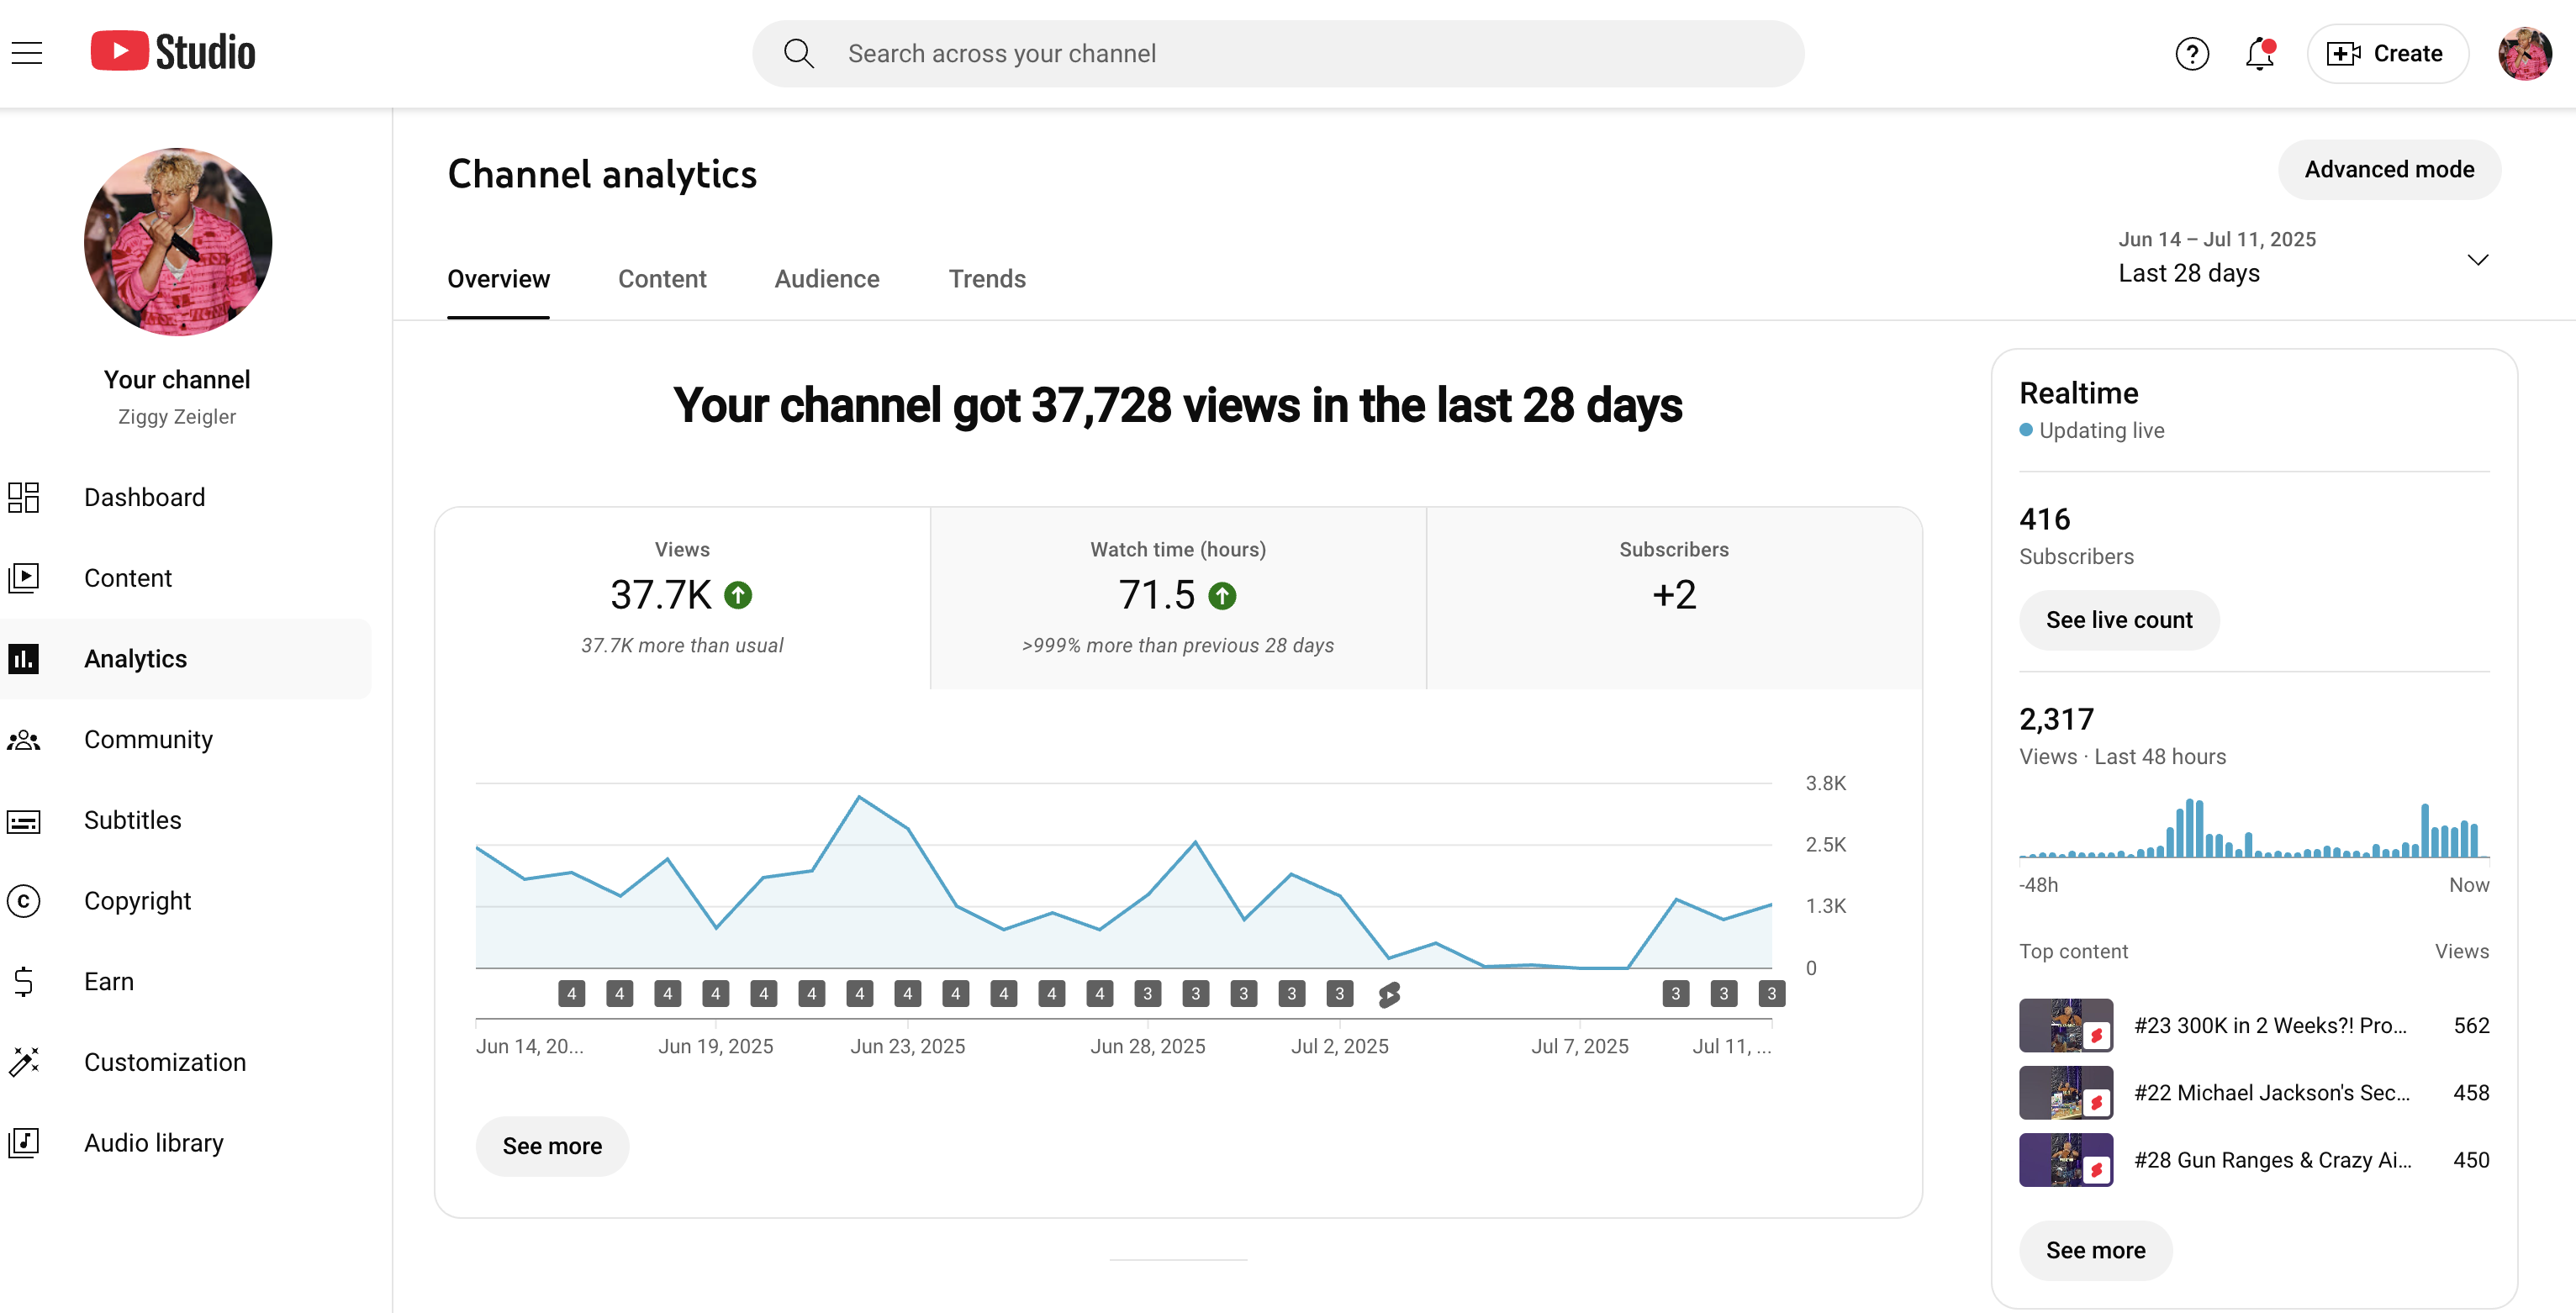Viewport: 2576px width, 1313px height.
Task: Click the chart peak near Jun 23
Action: (859, 797)
